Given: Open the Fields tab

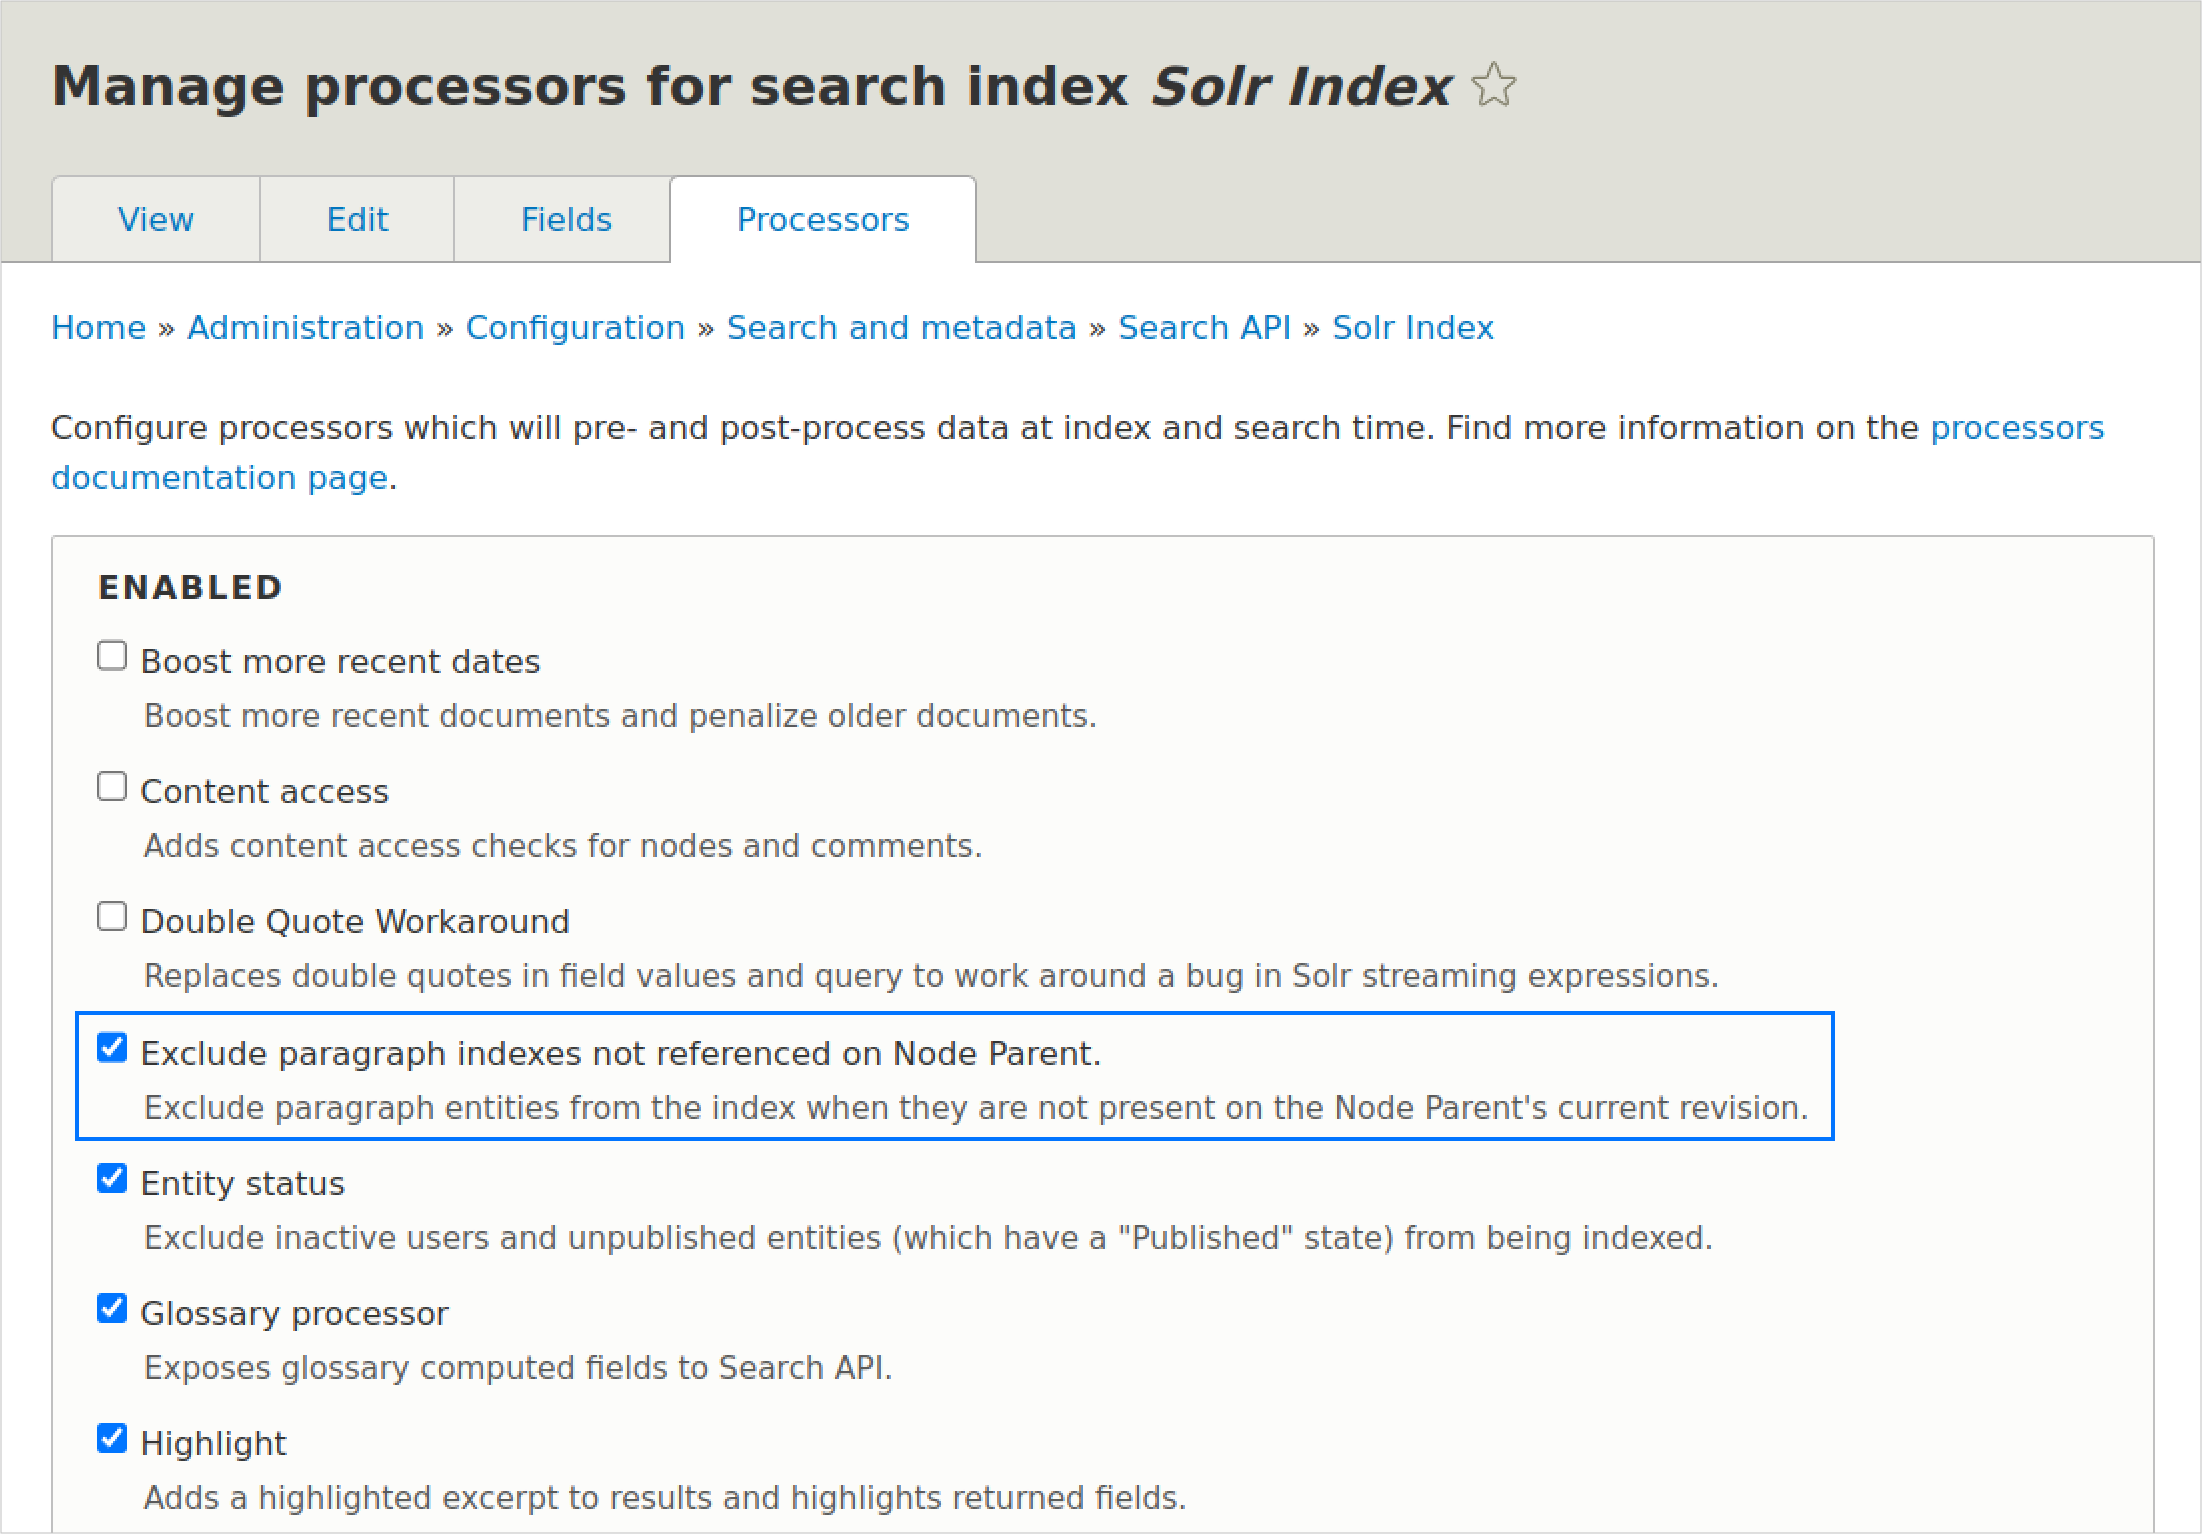Looking at the screenshot, I should [566, 219].
